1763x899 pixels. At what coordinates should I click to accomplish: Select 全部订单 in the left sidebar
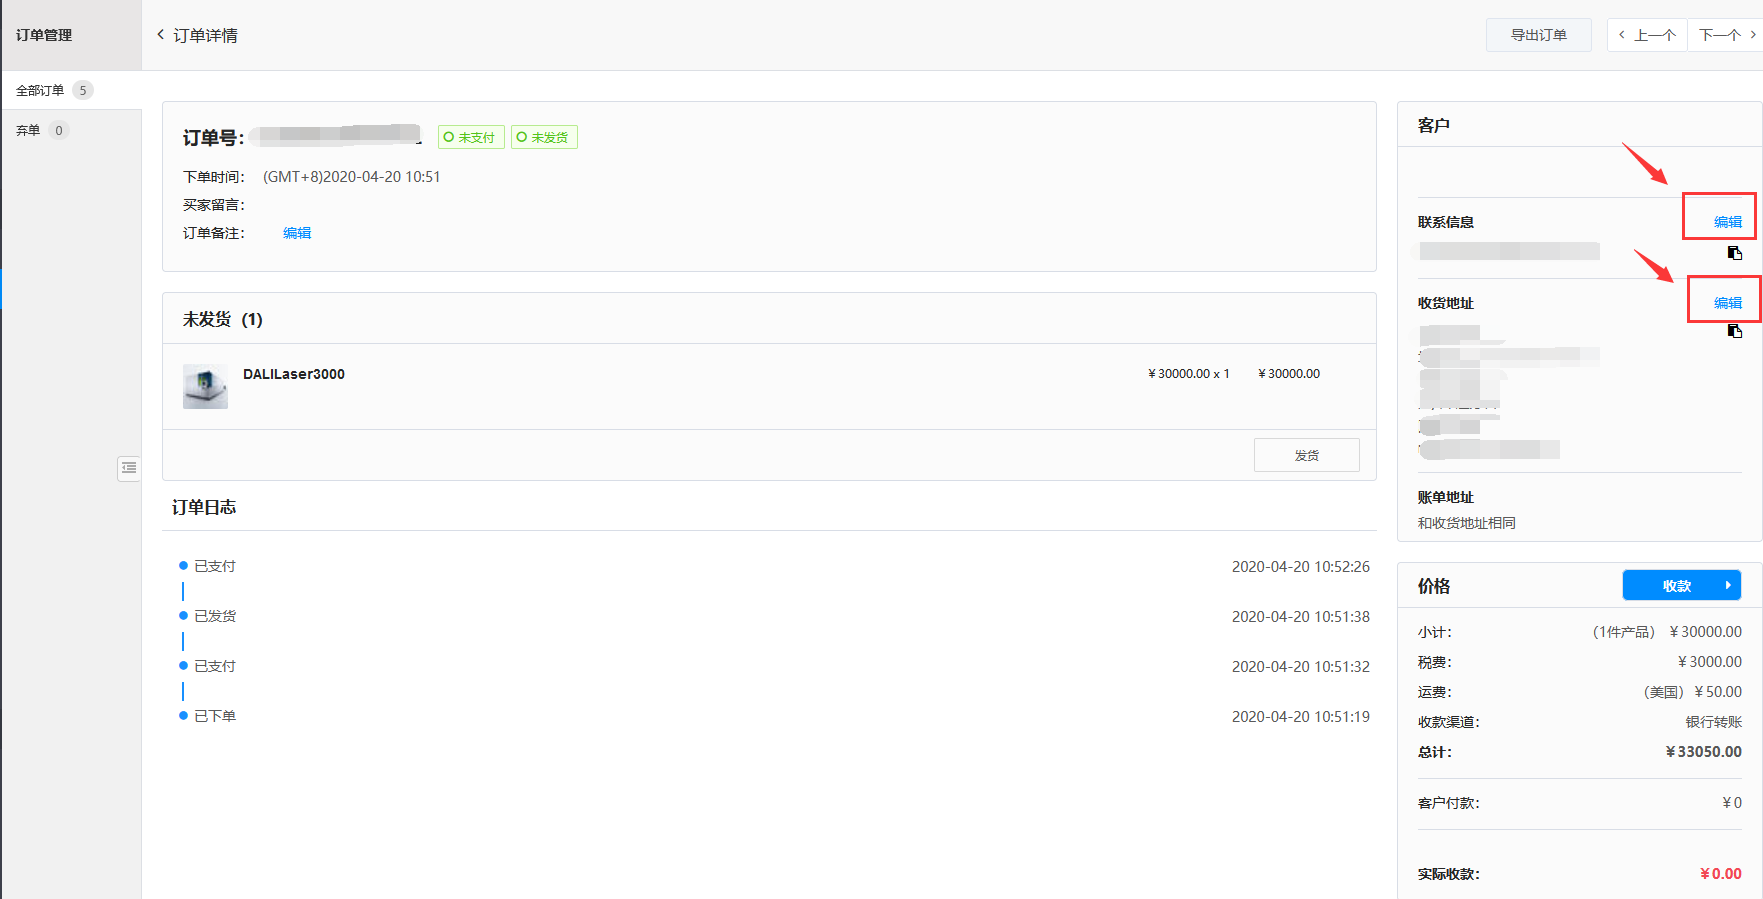[40, 90]
